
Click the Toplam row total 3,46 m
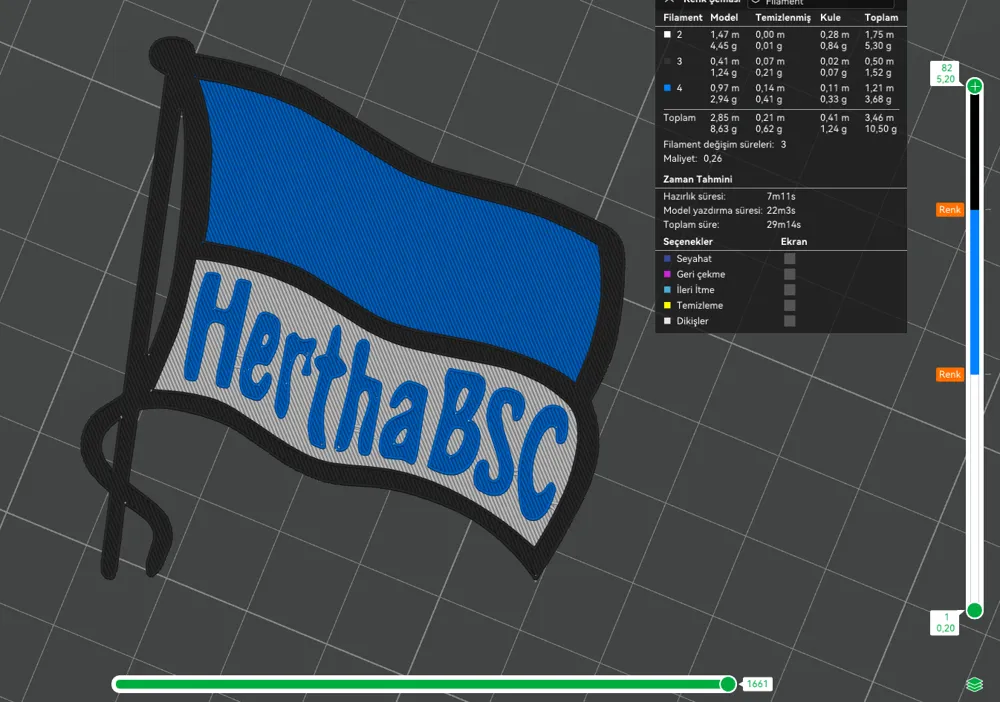(x=879, y=117)
